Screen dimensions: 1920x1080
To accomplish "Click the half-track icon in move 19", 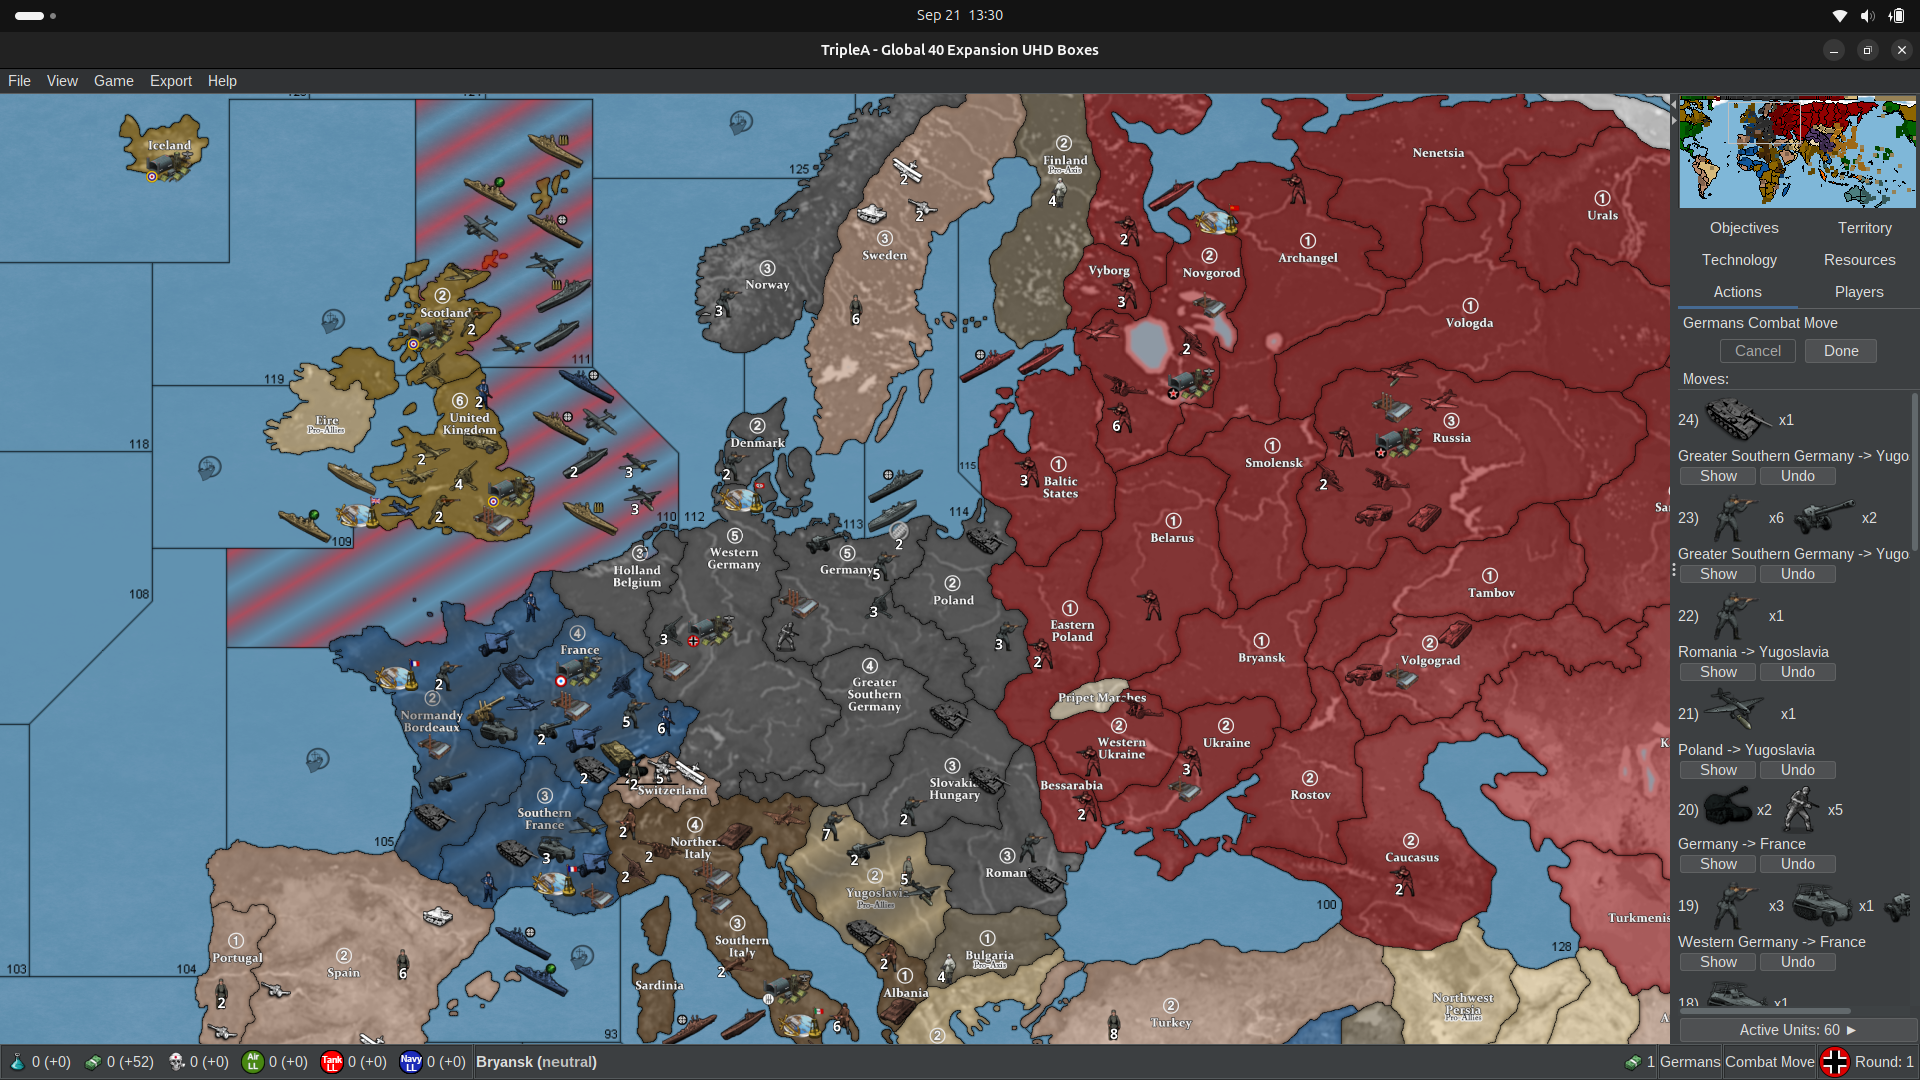I will tap(1822, 906).
